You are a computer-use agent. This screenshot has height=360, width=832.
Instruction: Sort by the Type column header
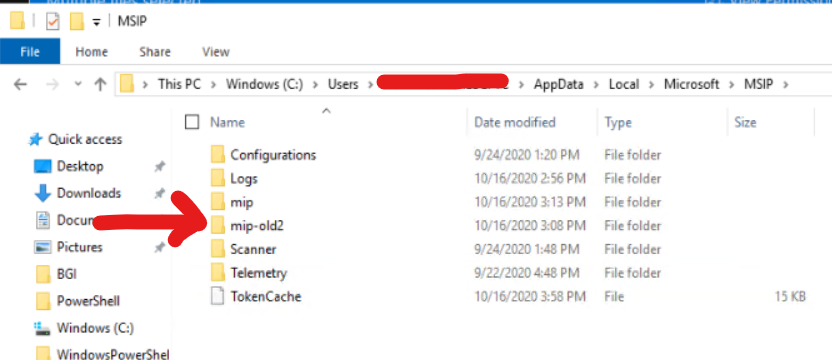tap(618, 123)
